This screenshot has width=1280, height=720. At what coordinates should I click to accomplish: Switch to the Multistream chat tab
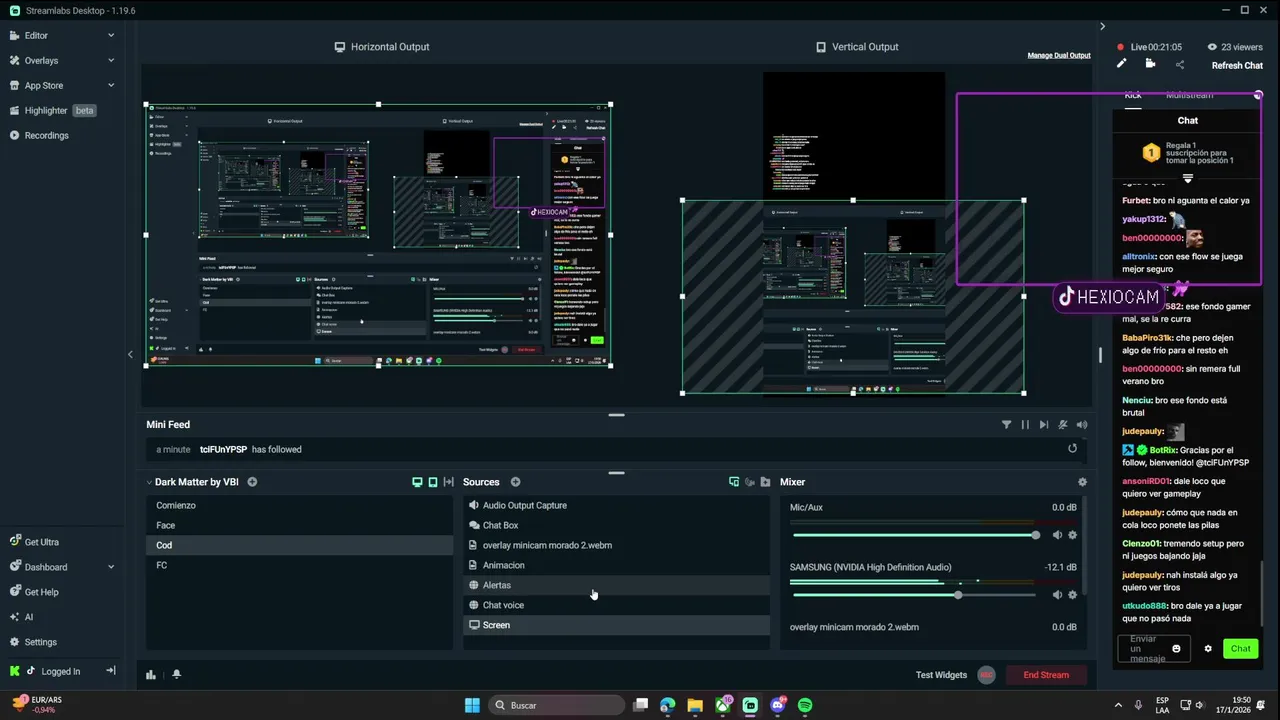[1189, 95]
